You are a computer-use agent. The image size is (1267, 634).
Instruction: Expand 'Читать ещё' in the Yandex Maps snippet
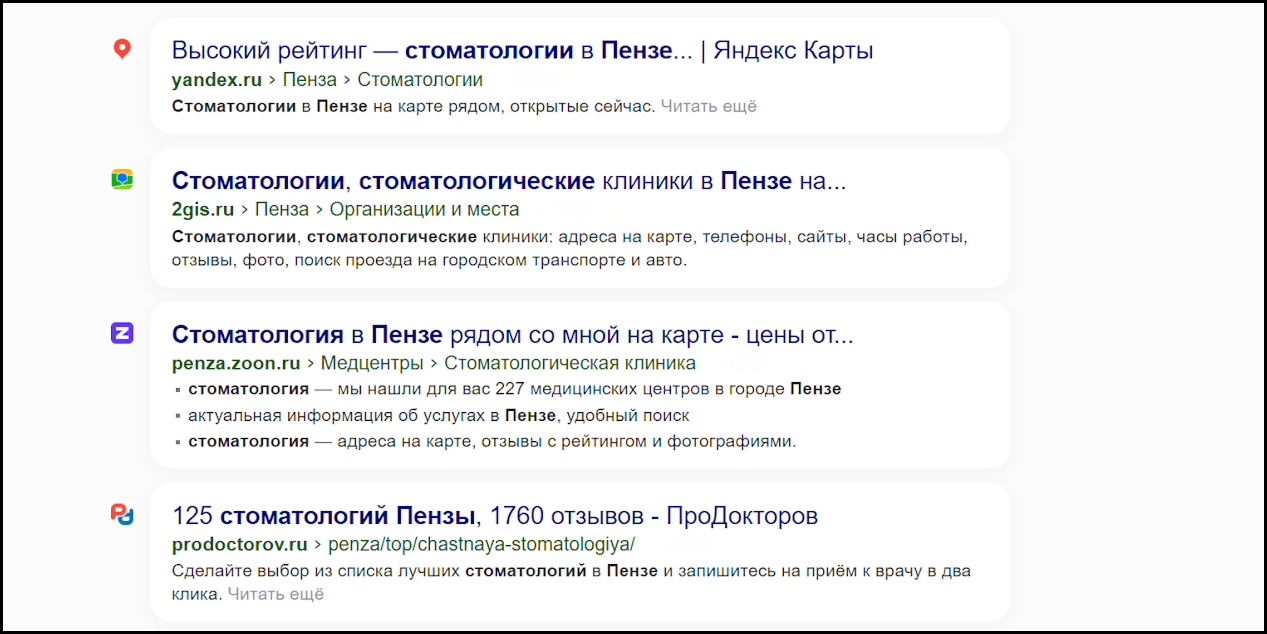coord(708,106)
